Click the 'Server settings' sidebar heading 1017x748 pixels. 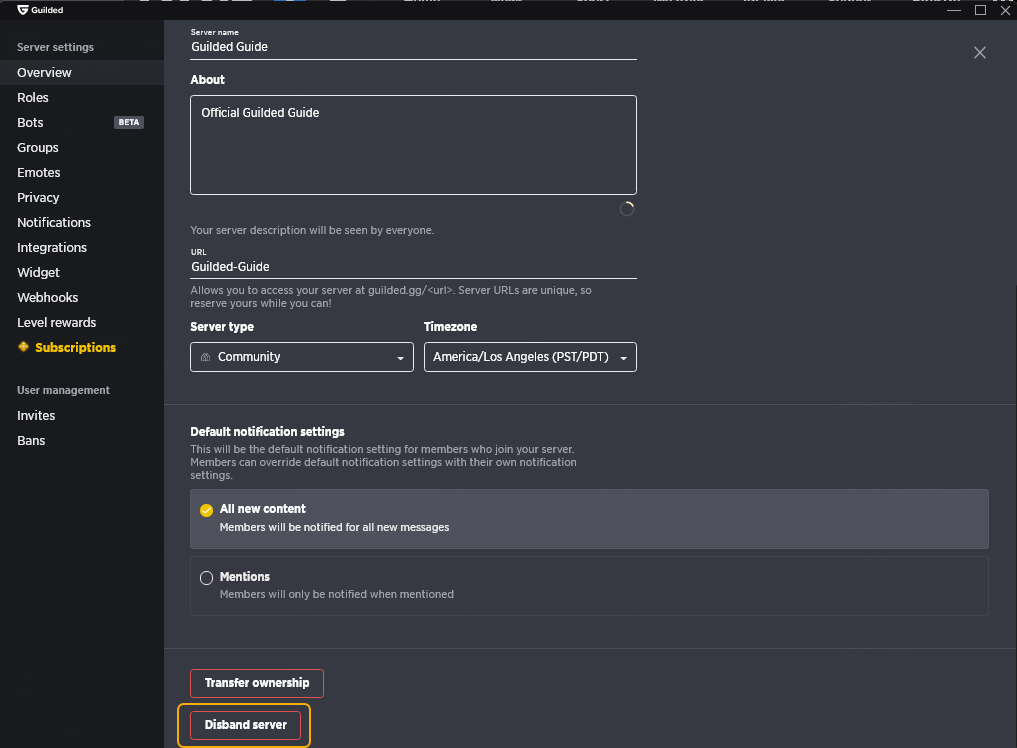(x=55, y=47)
